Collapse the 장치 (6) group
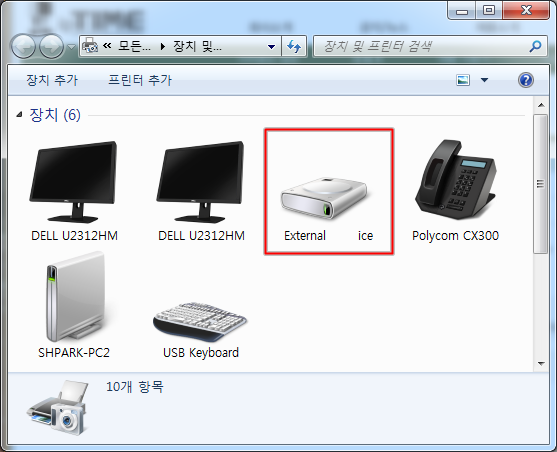Viewport: 557px width, 452px height. pos(19,114)
